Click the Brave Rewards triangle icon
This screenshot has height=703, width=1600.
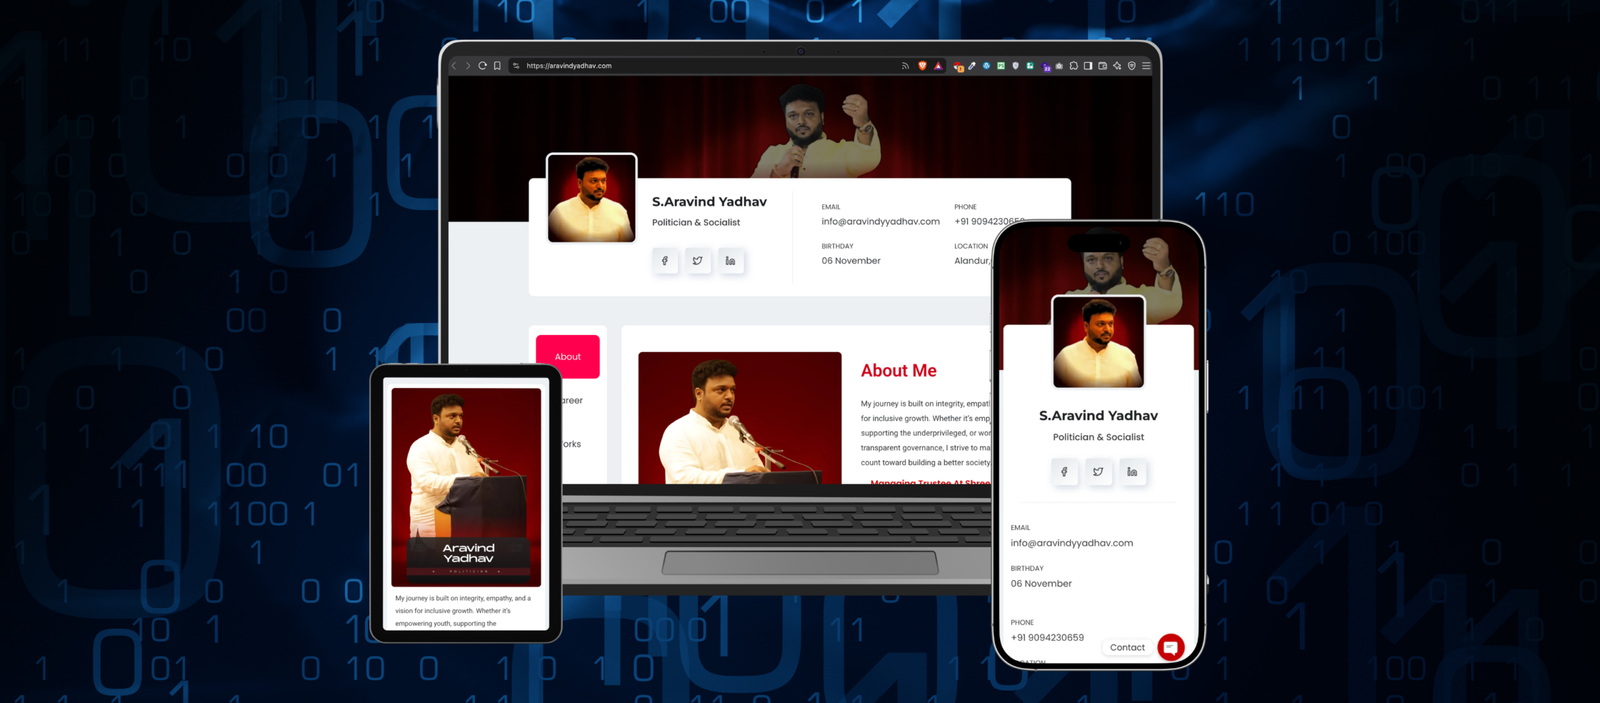tap(938, 66)
